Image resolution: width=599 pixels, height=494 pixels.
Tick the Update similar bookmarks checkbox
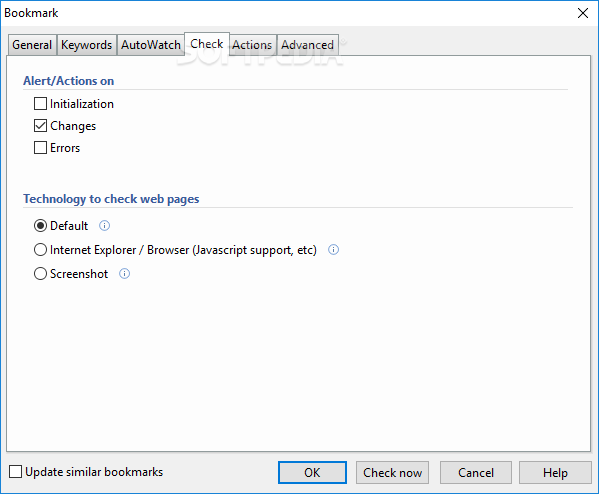click(15, 471)
